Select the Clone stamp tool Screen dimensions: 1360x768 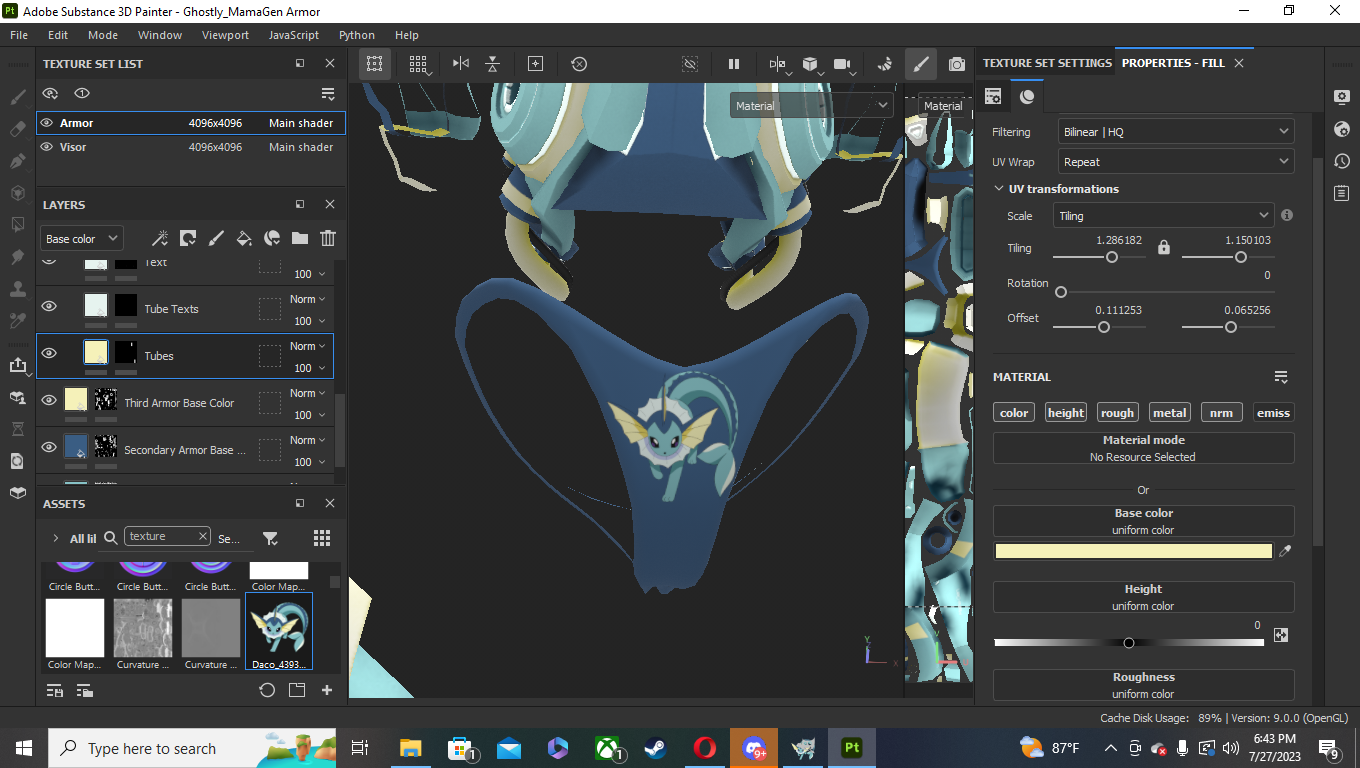pos(17,289)
